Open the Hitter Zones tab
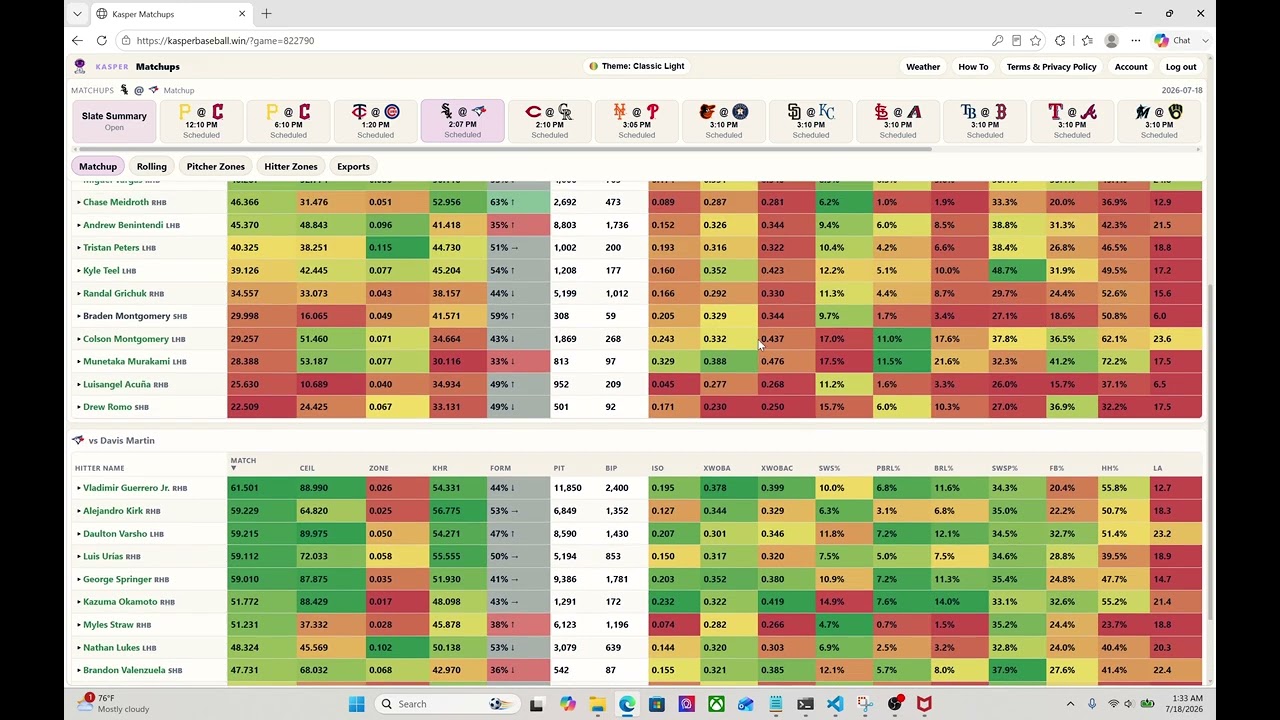Viewport: 1280px width, 720px height. pyautogui.click(x=291, y=167)
